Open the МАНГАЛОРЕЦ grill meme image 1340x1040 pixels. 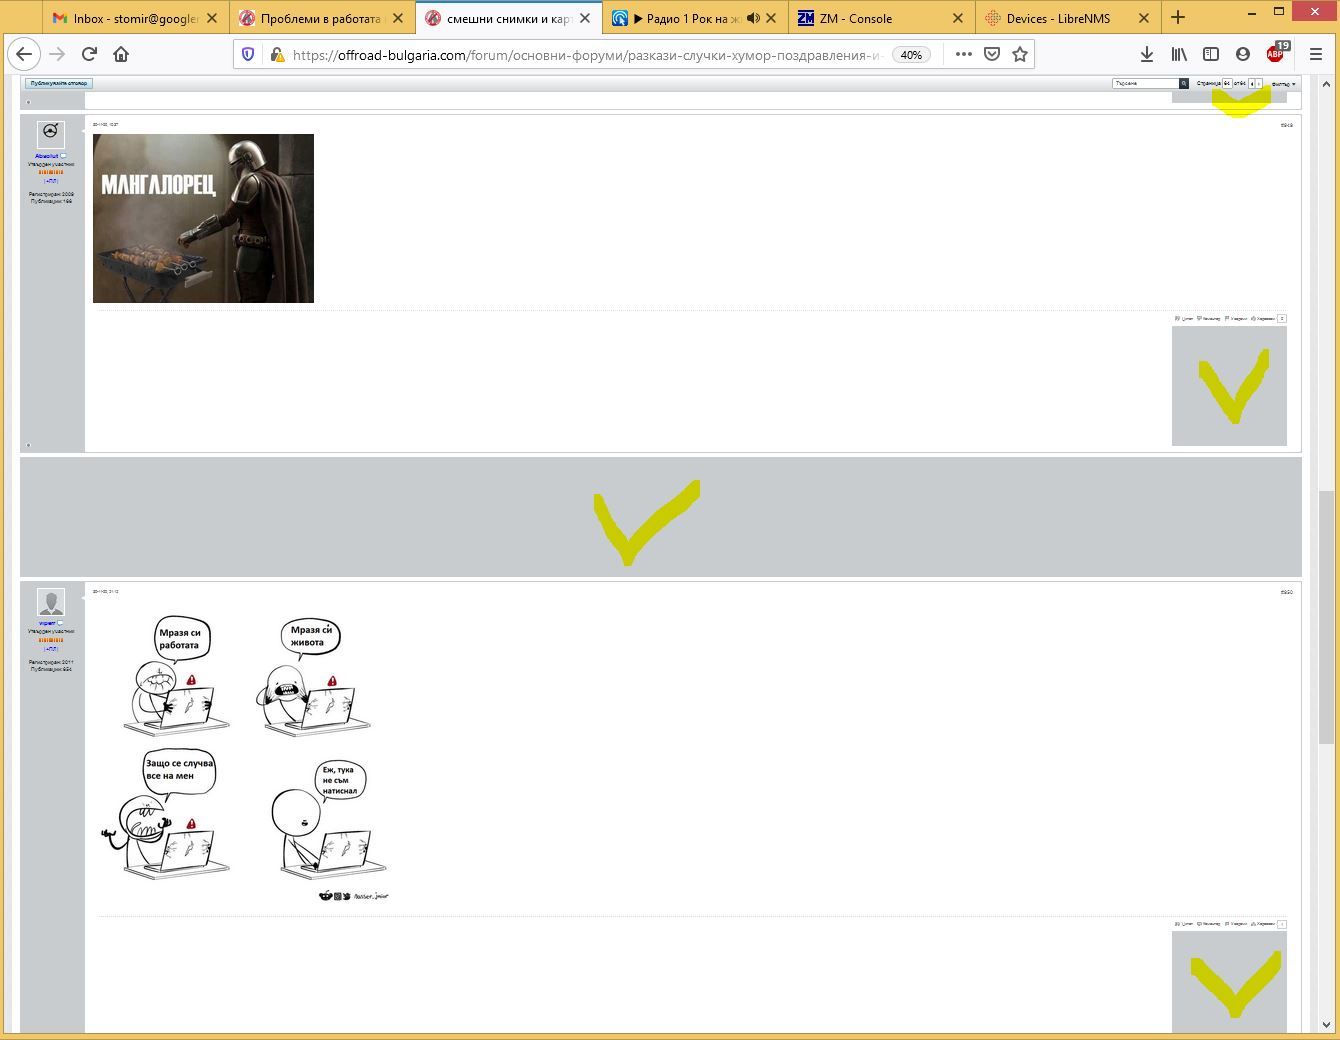click(203, 218)
